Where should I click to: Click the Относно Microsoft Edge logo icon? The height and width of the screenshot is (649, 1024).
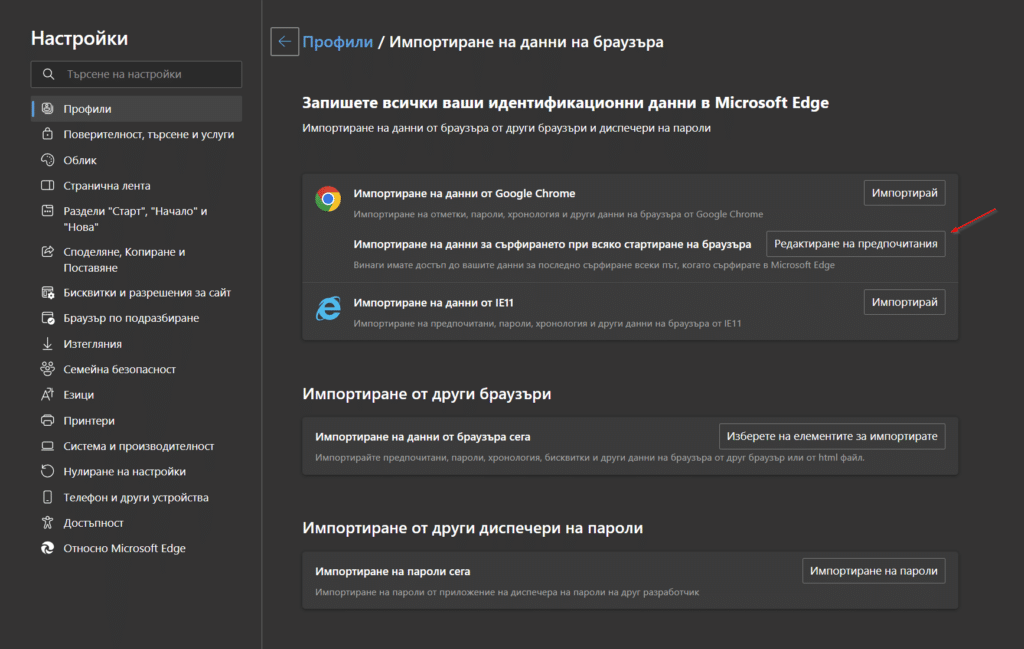48,548
